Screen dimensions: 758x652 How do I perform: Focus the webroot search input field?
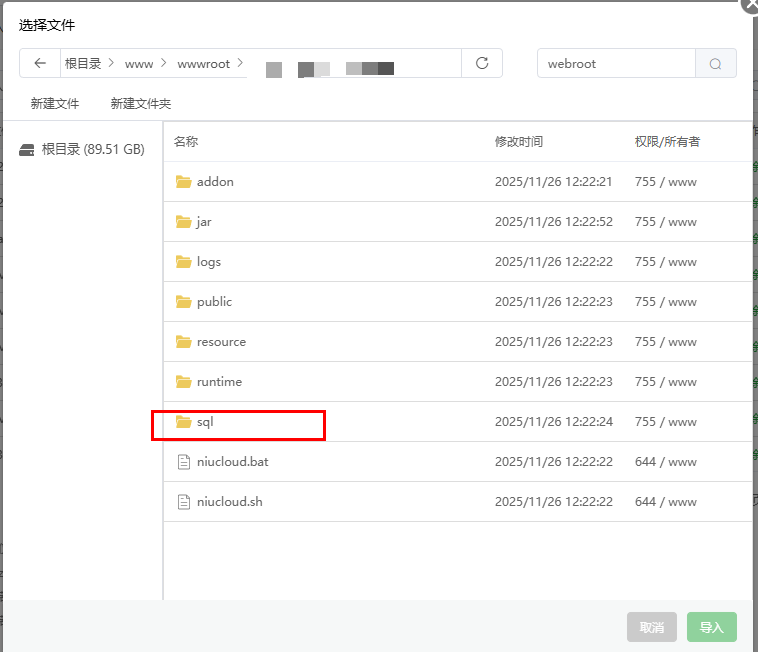616,63
